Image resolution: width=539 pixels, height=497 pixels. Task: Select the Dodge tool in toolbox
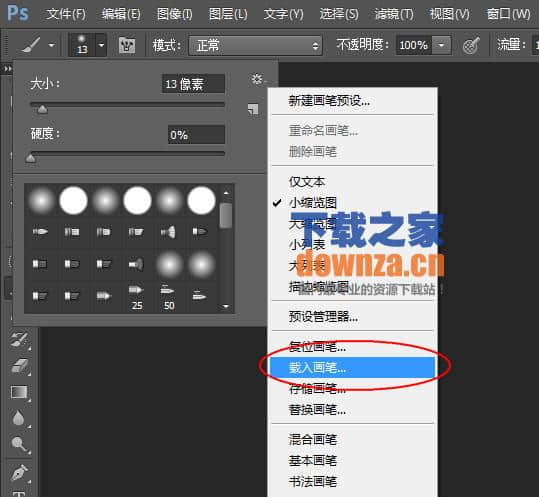click(x=20, y=444)
